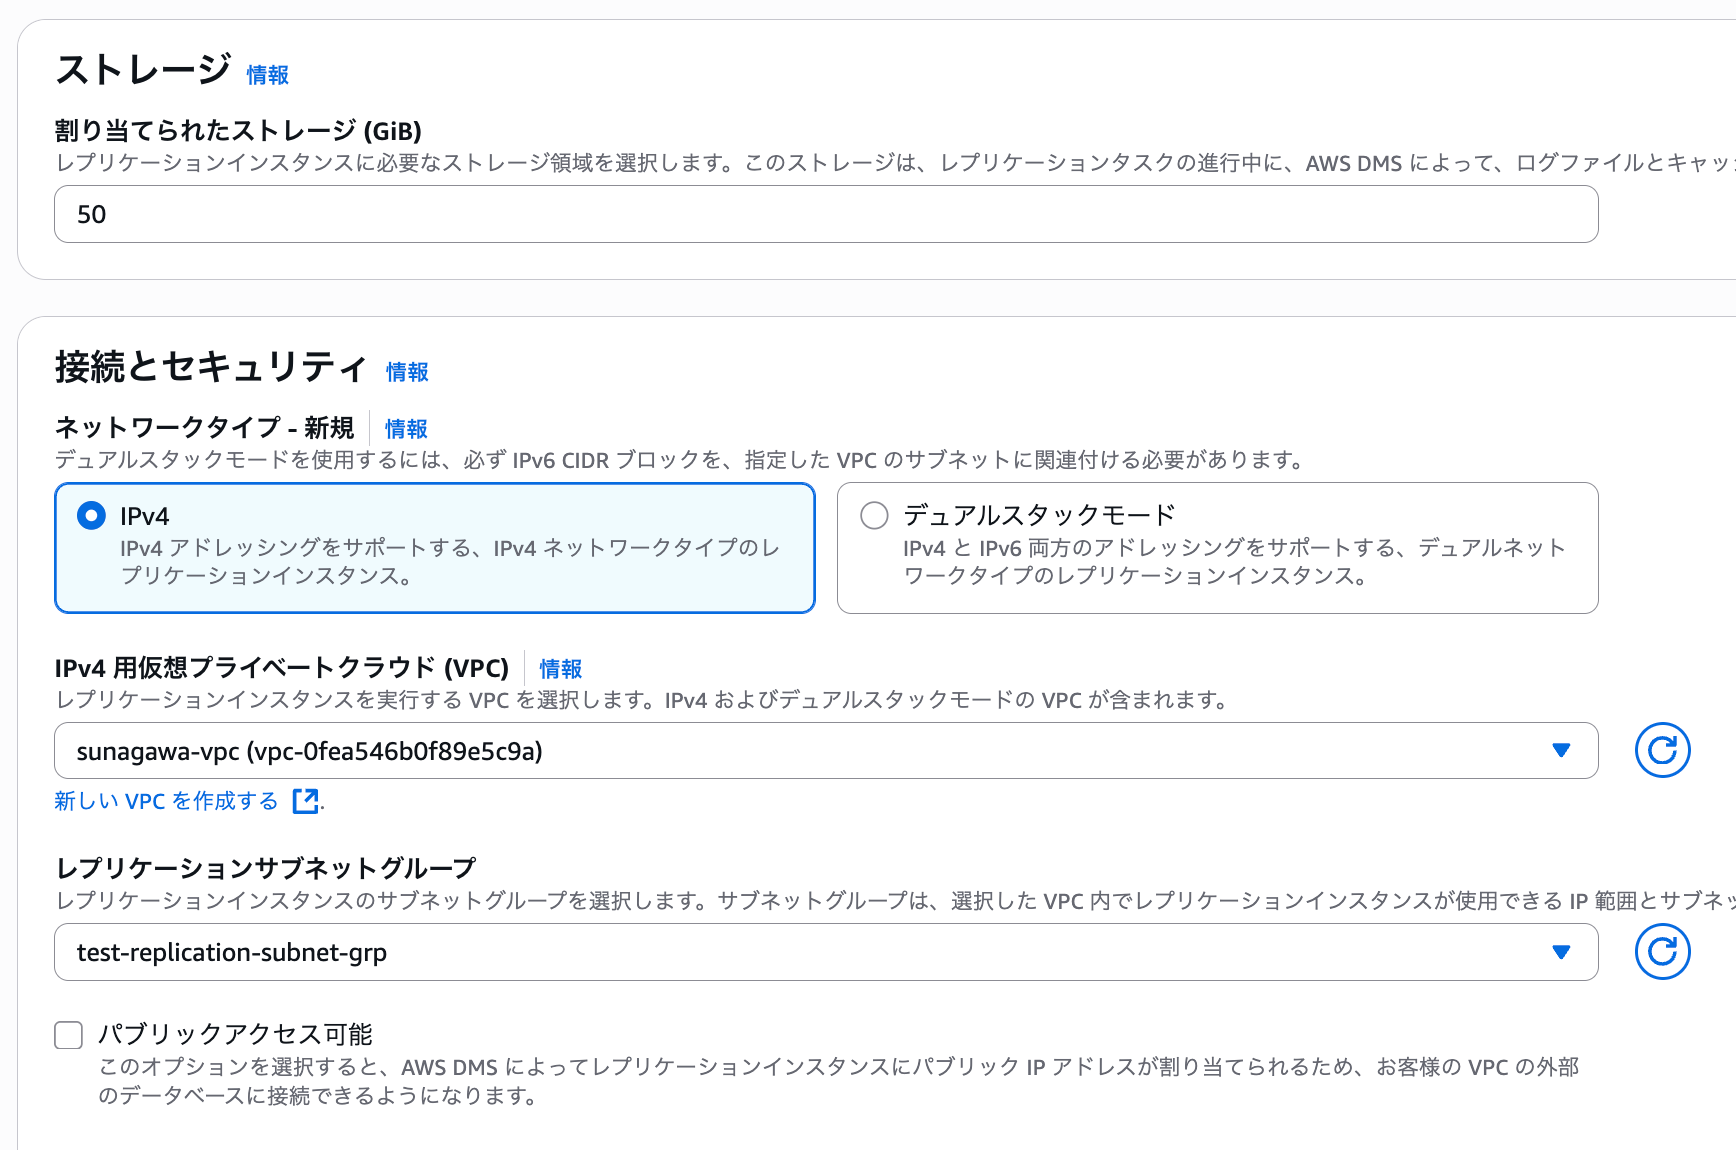Click the IPv4 tile description text
The width and height of the screenshot is (1736, 1150).
(450, 562)
